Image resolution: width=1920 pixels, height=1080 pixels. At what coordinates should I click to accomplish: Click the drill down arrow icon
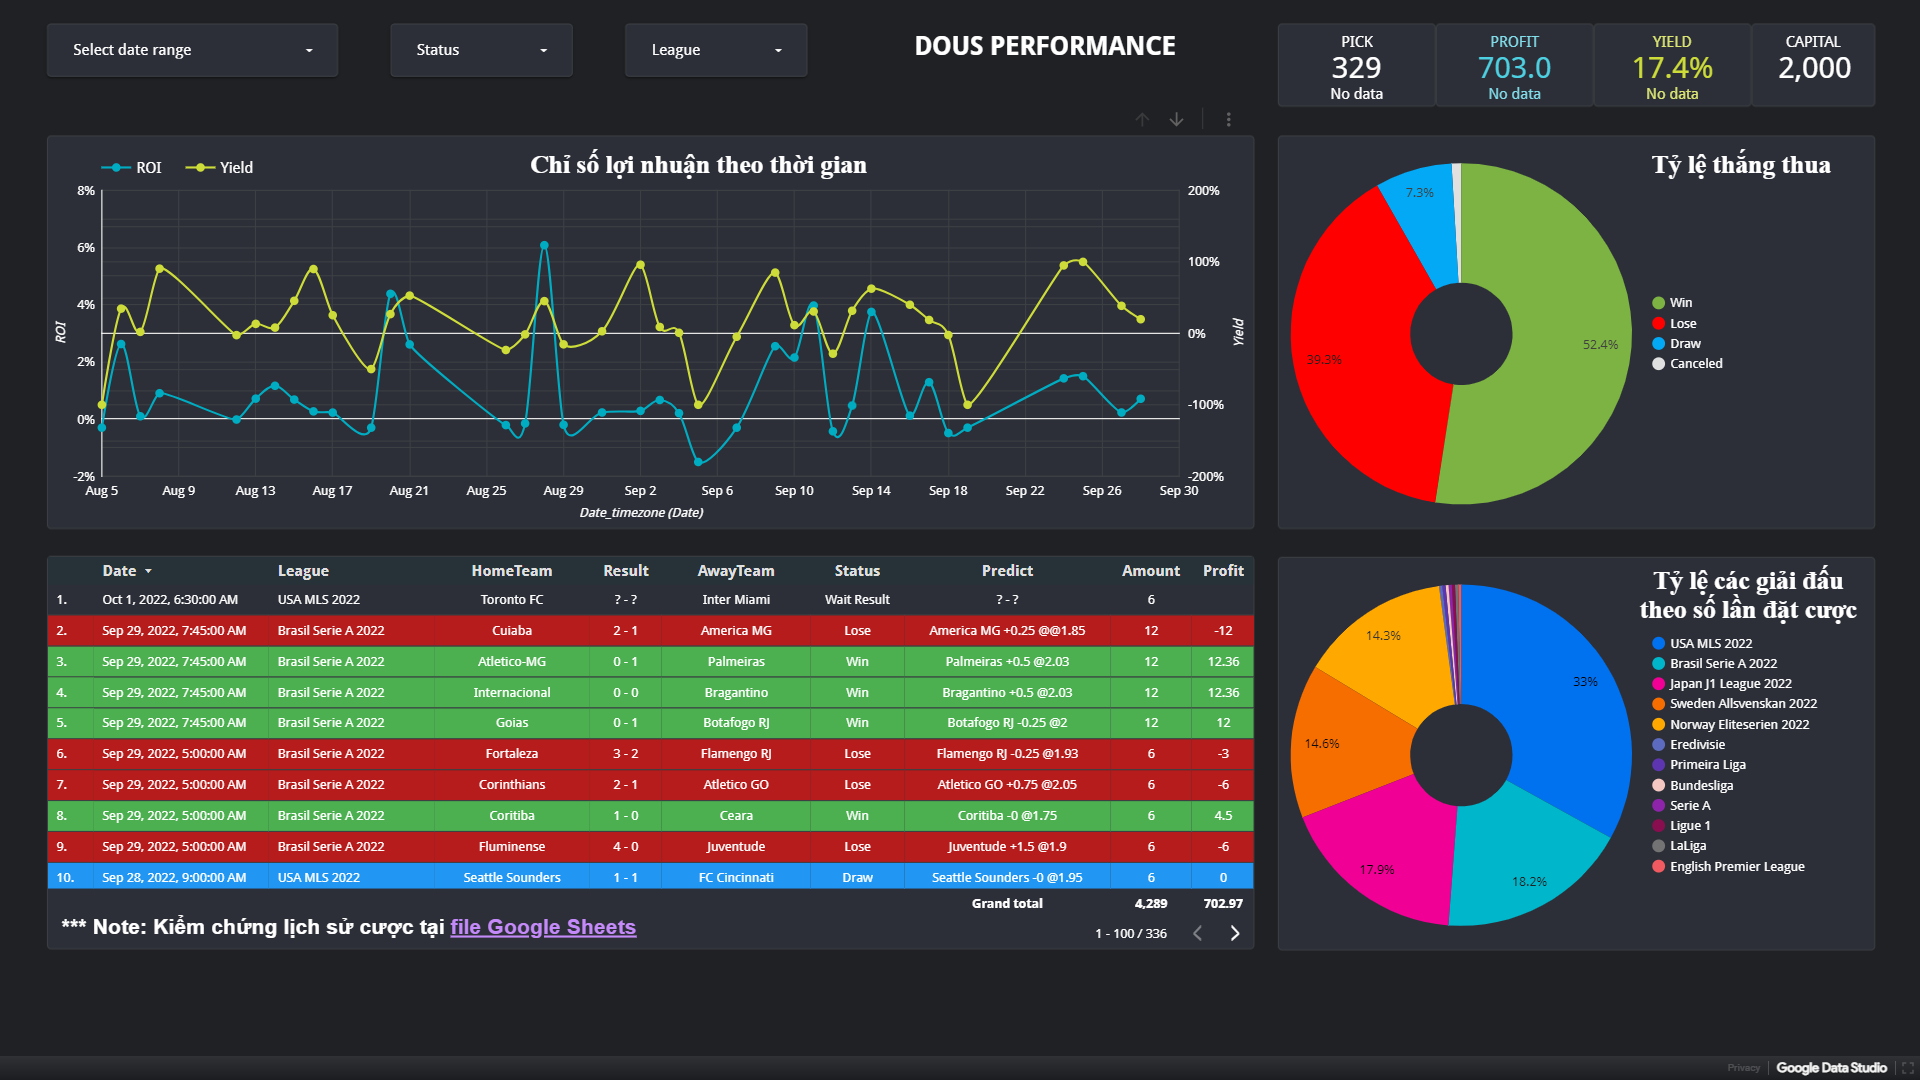(1177, 119)
